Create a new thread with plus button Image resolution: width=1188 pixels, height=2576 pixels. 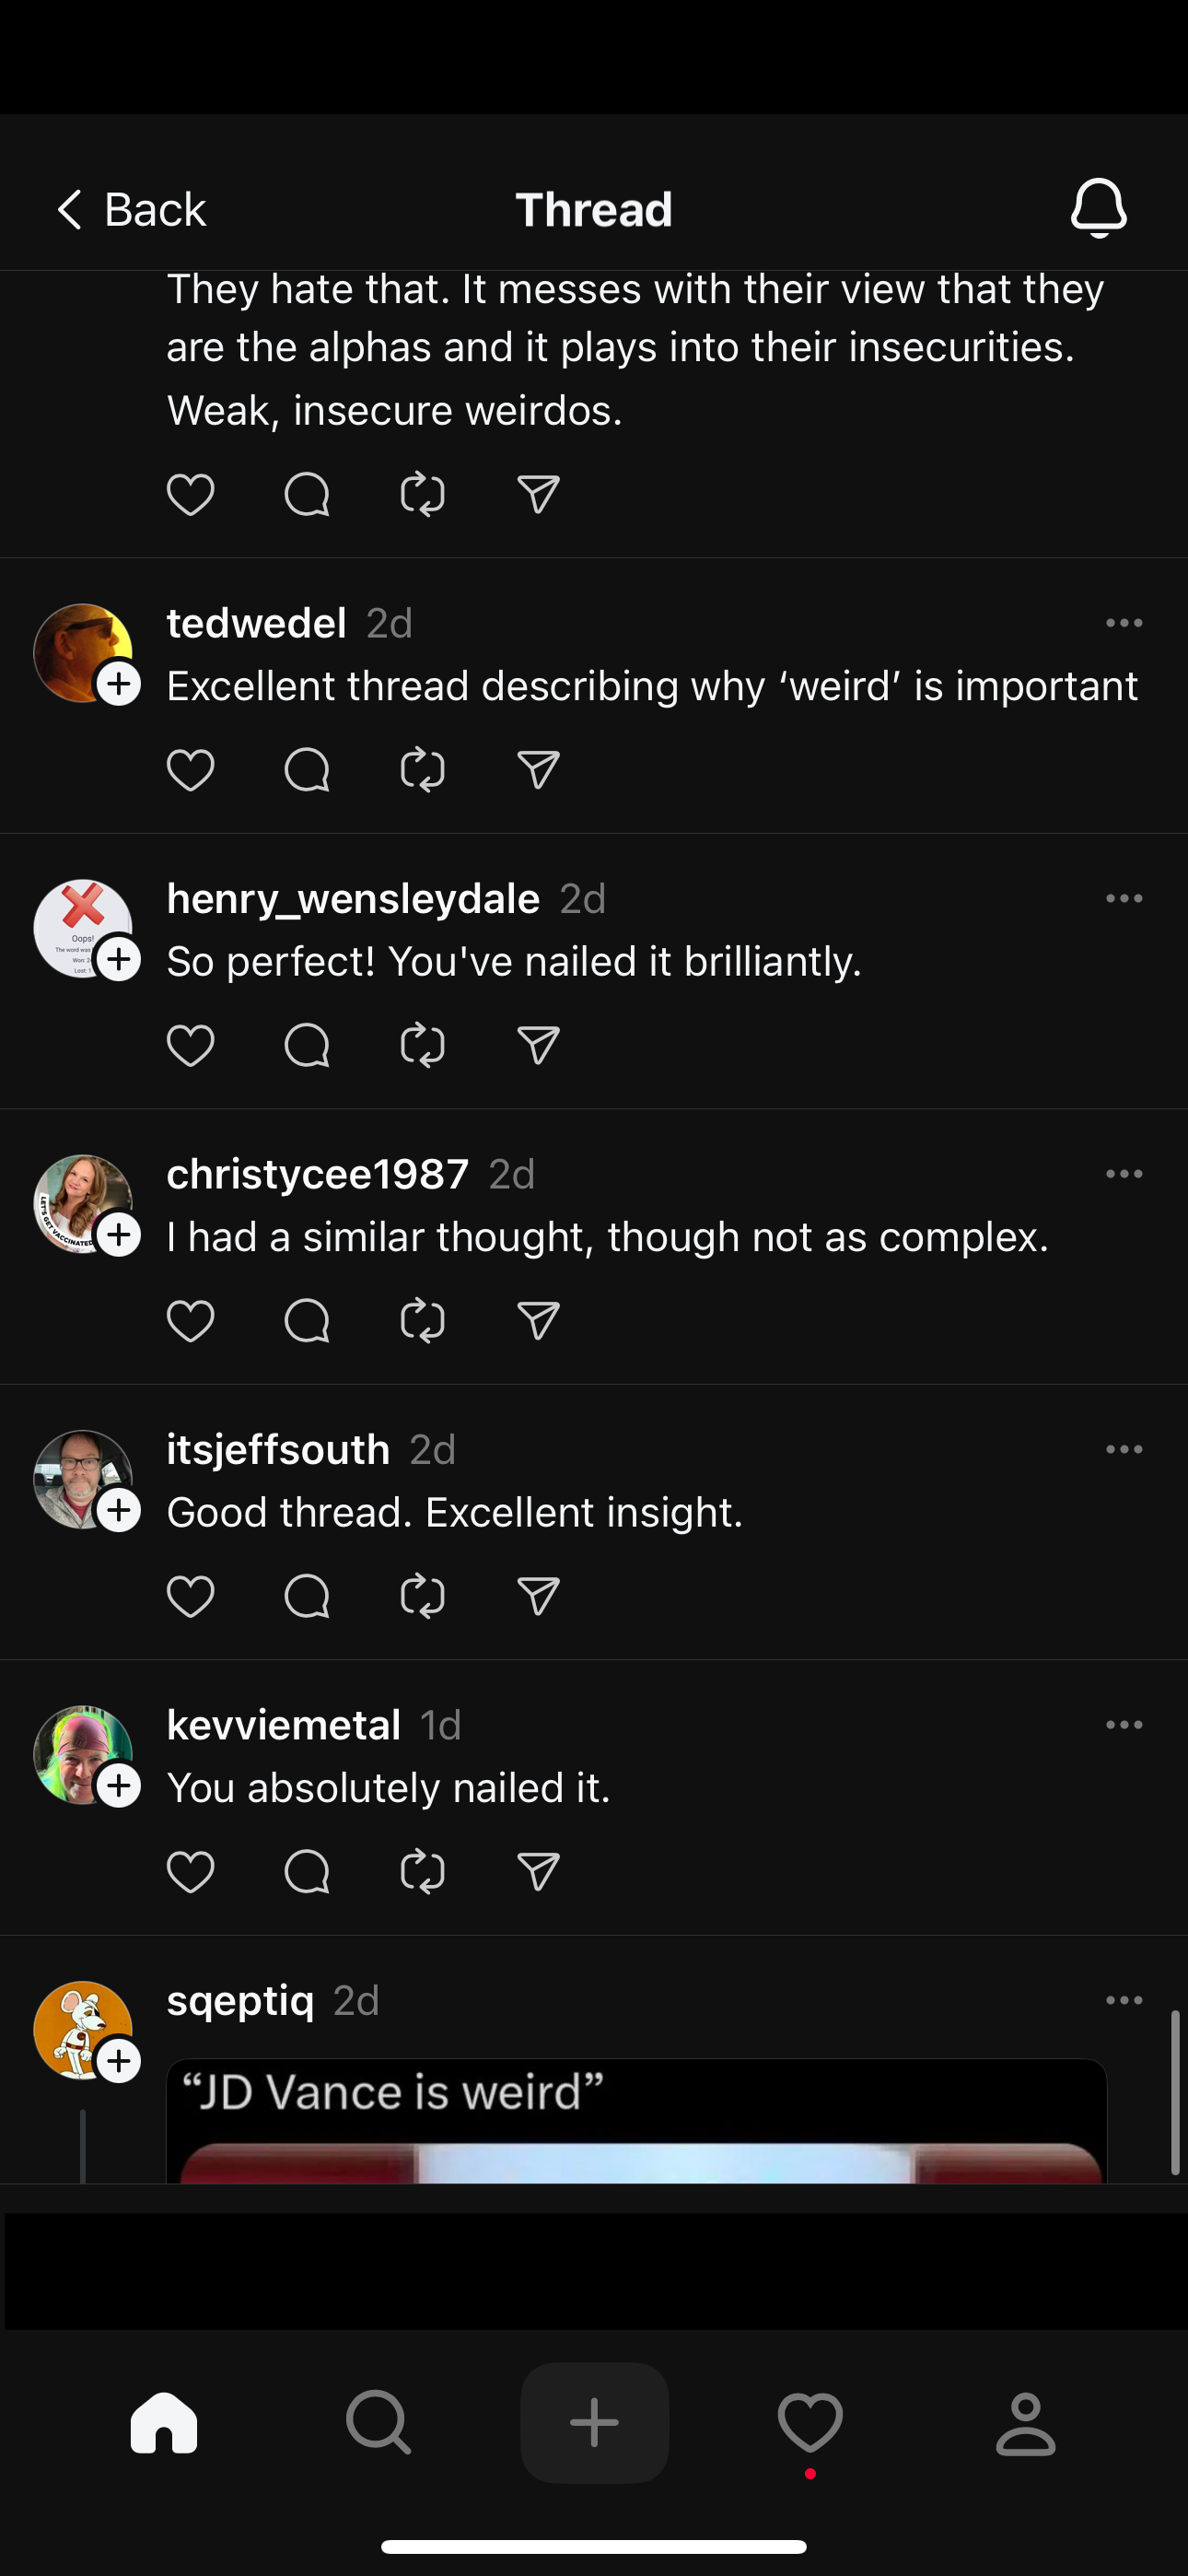tap(594, 2423)
